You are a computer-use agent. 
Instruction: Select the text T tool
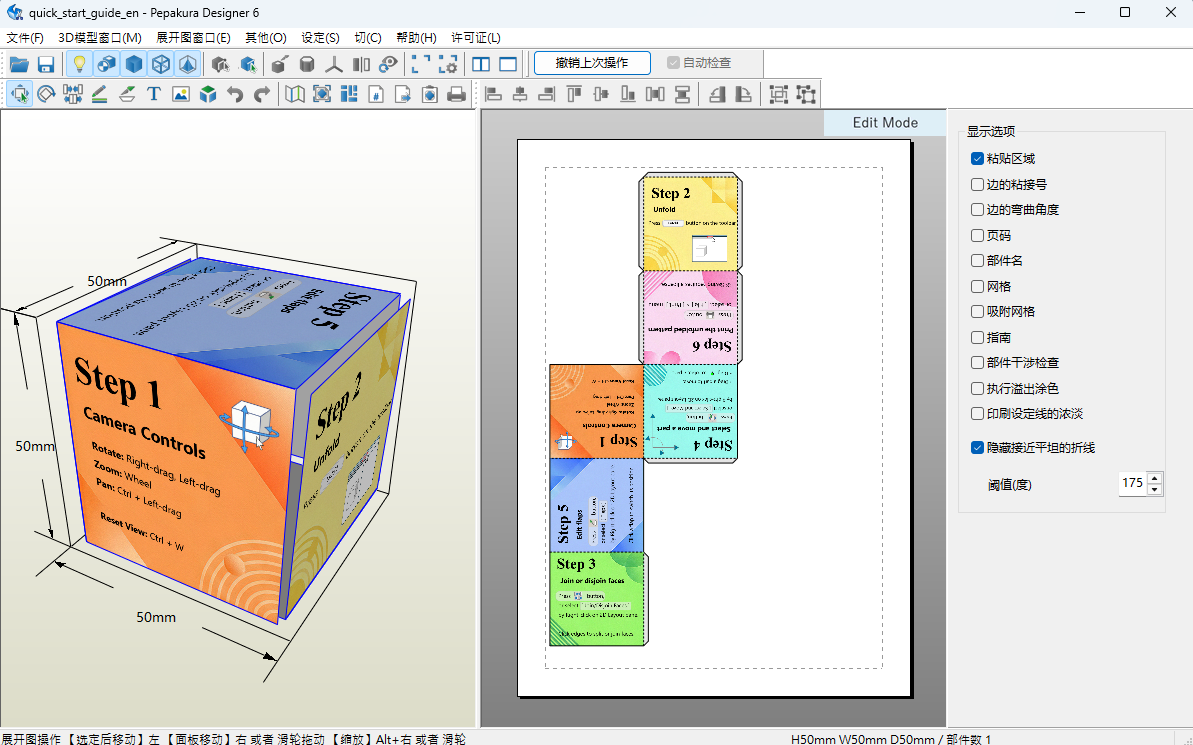[154, 94]
